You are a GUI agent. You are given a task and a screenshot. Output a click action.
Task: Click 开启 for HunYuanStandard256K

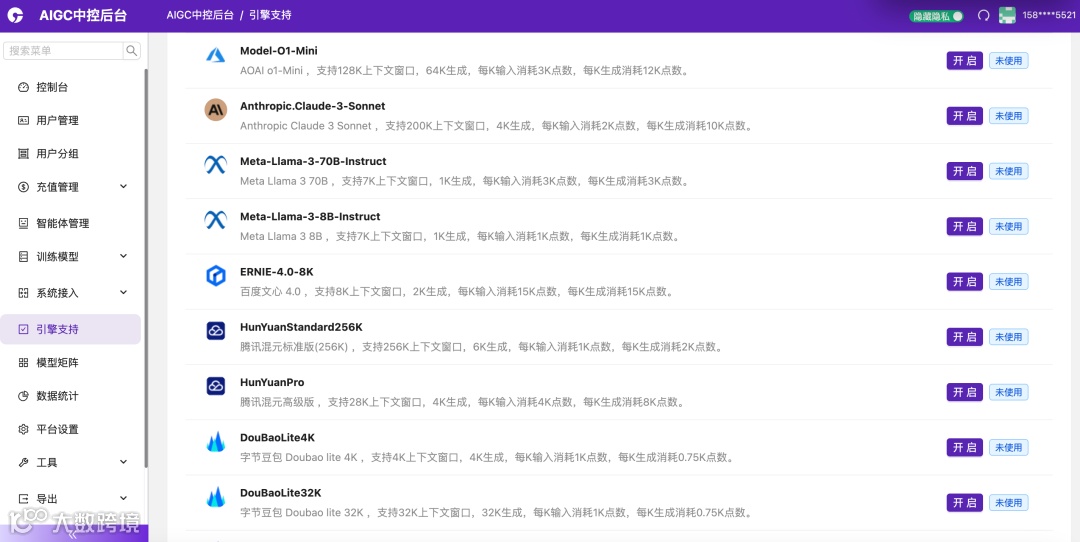964,337
